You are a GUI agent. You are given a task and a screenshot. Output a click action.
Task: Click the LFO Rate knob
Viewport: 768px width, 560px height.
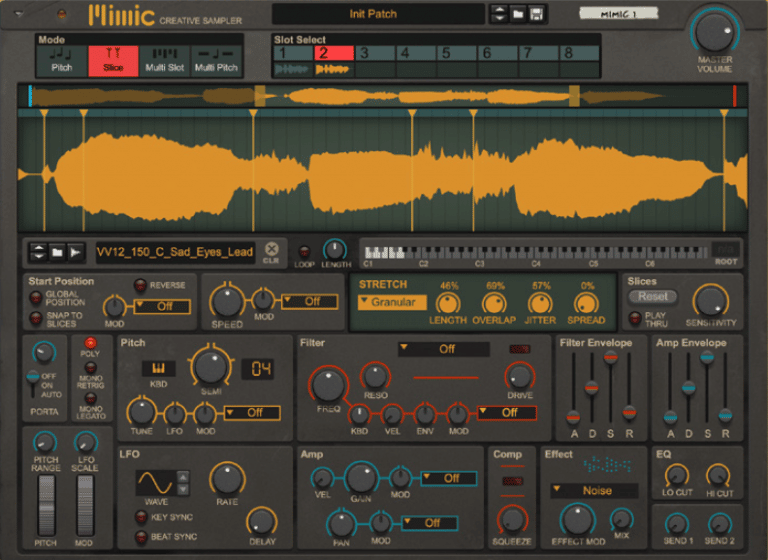click(227, 479)
